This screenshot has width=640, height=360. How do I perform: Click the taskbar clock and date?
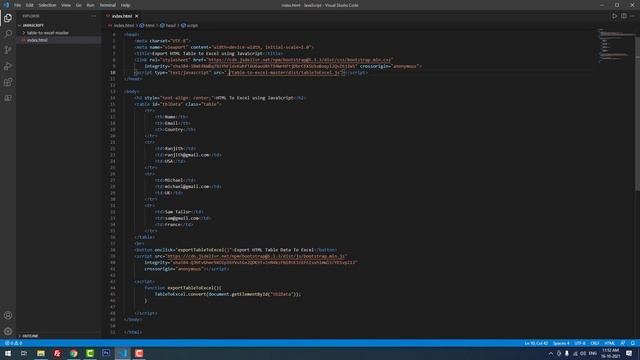pos(610,353)
